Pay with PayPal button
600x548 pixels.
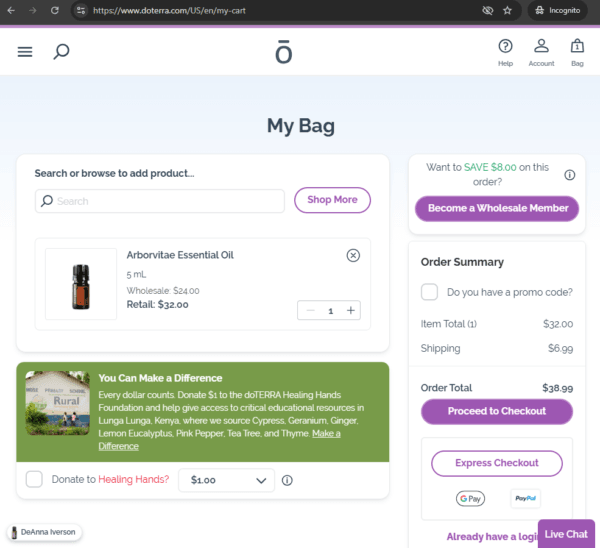pos(525,498)
